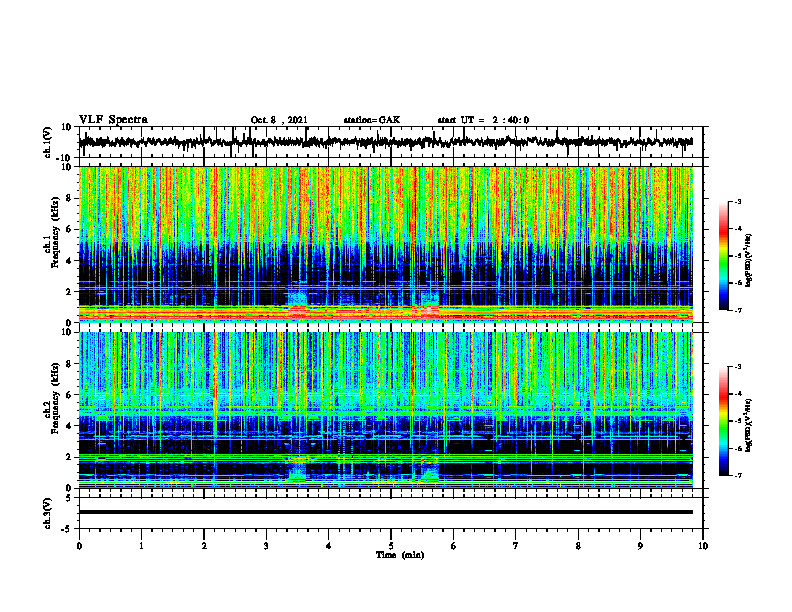Click tick label "8" on the Time axis
This screenshot has height=612, width=792.
(578, 546)
